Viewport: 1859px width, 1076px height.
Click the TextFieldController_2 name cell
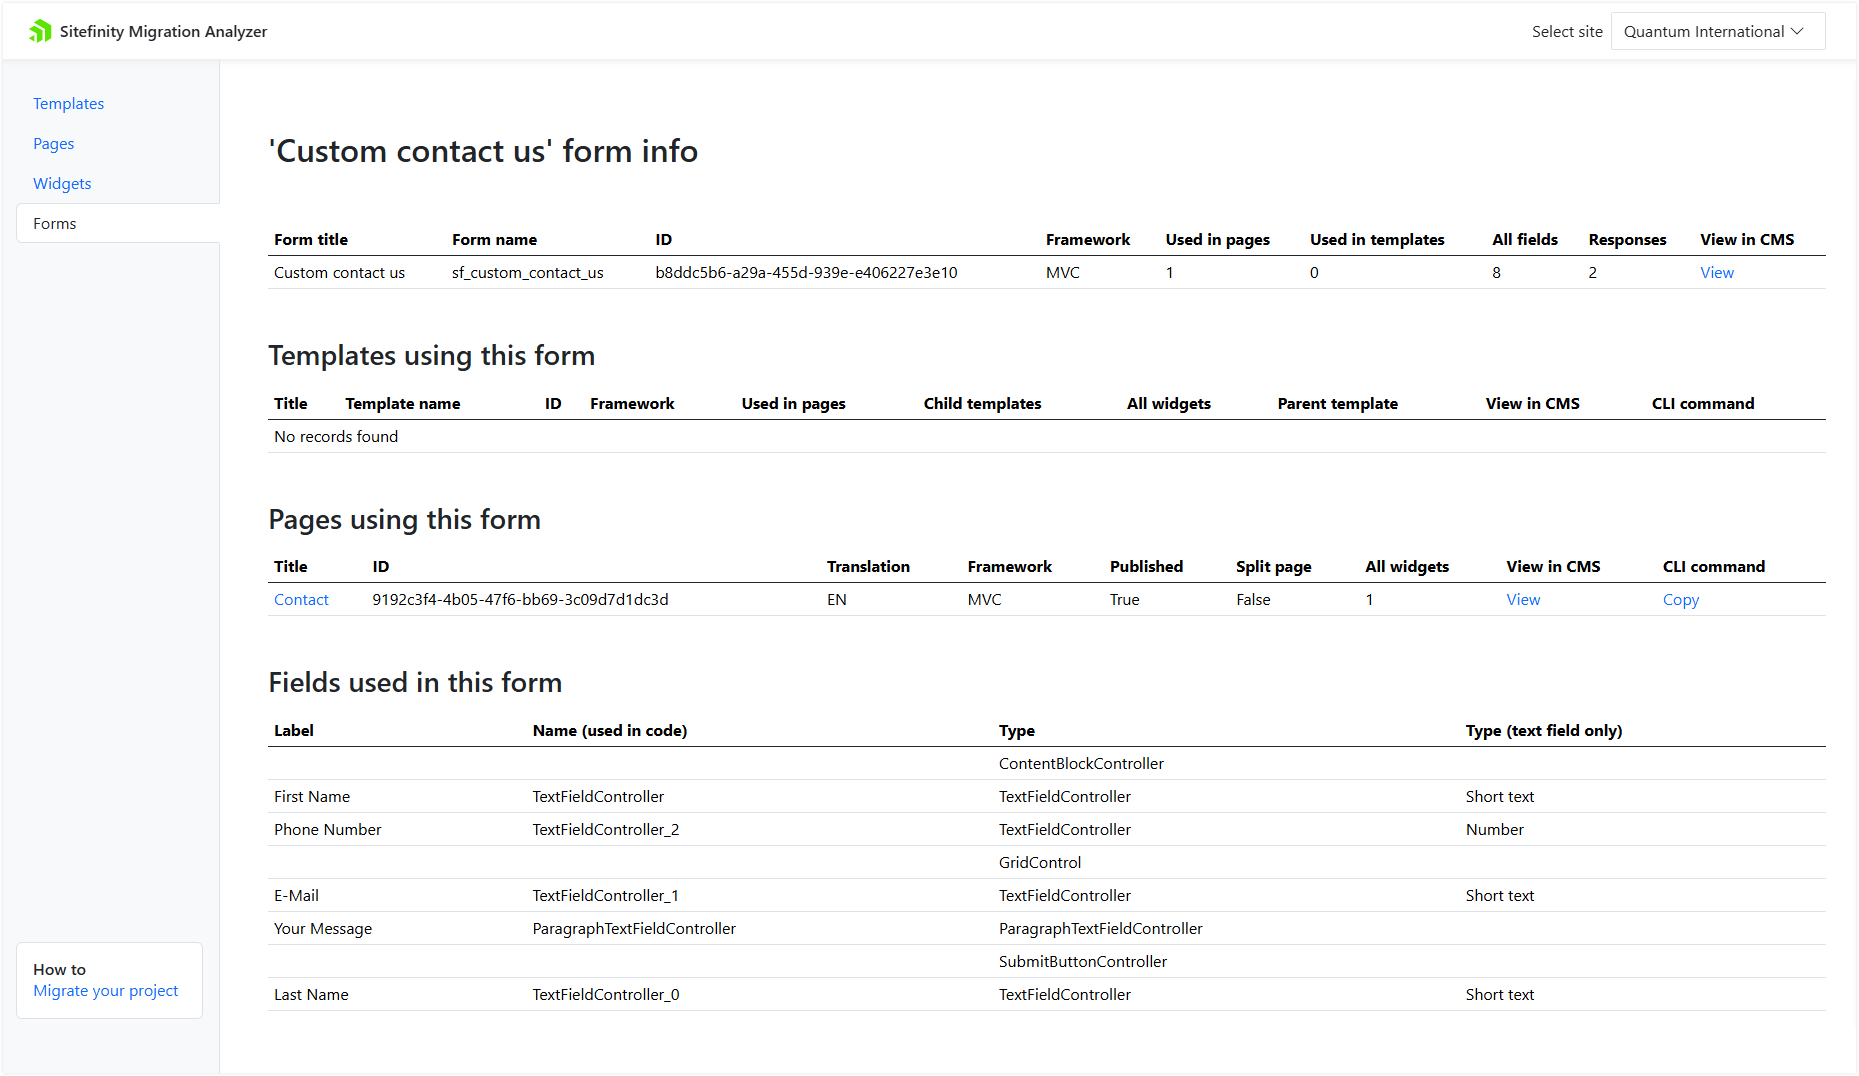[605, 829]
